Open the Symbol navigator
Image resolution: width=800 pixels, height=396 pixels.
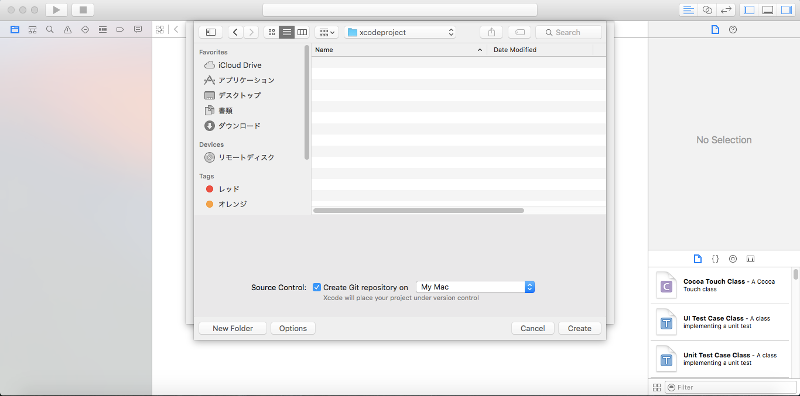tap(33, 30)
